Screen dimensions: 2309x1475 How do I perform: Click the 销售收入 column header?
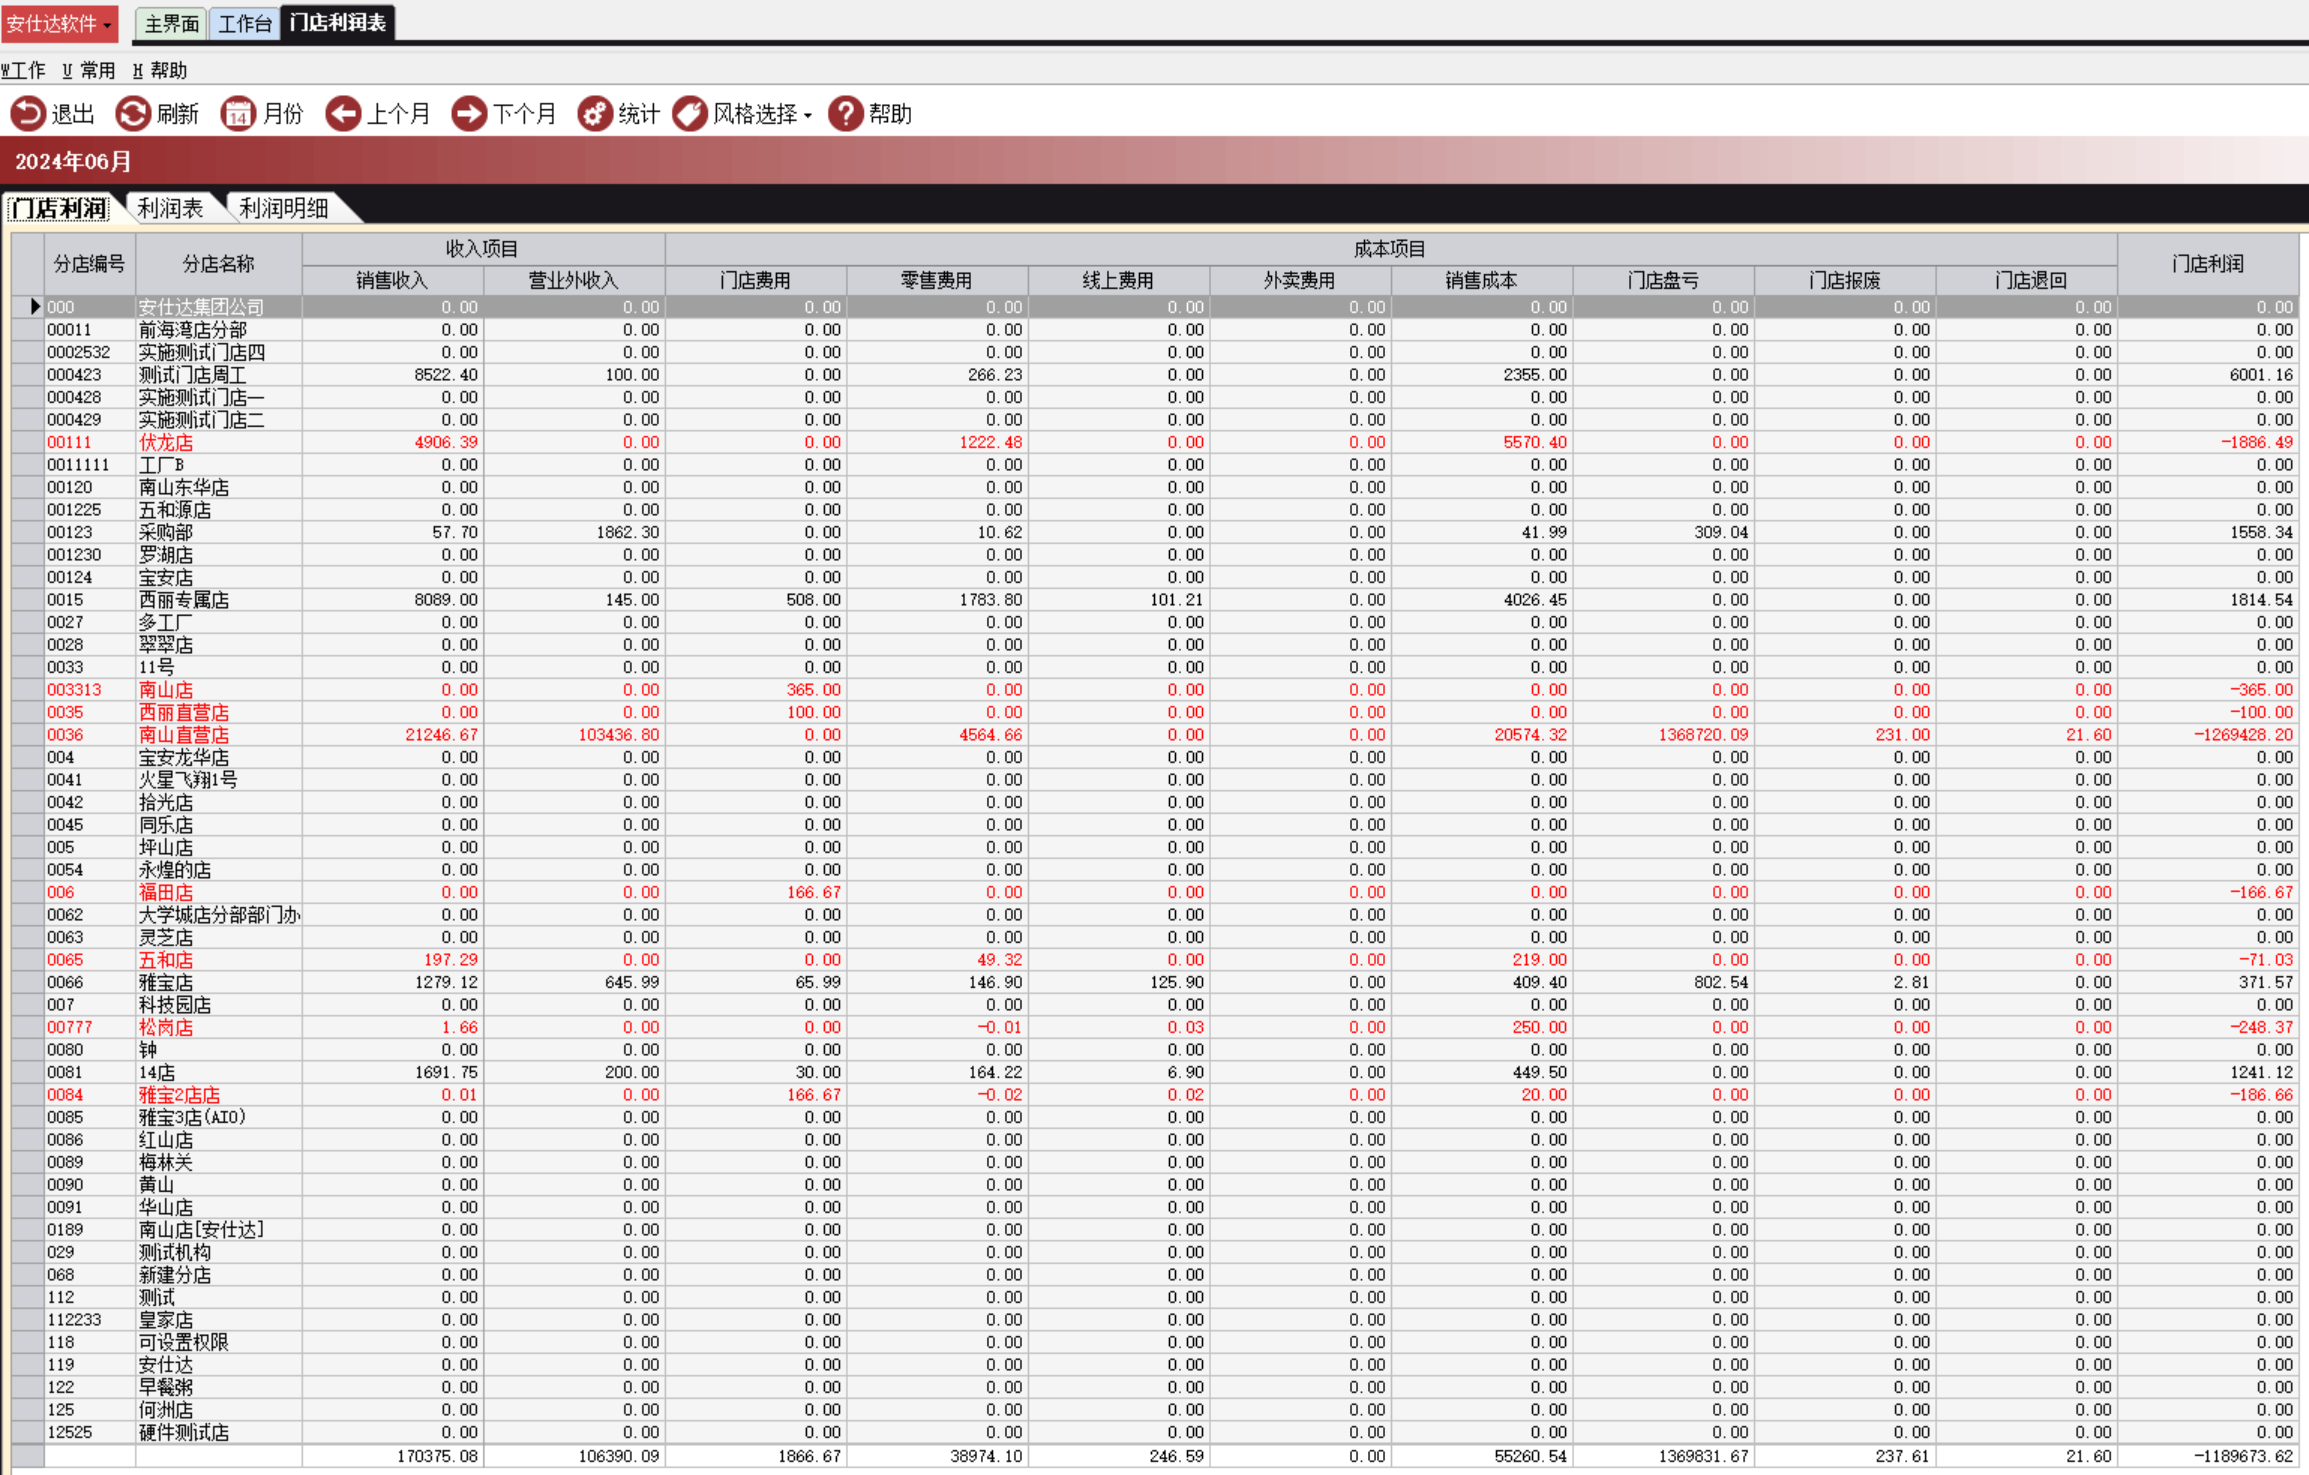pyautogui.click(x=392, y=281)
